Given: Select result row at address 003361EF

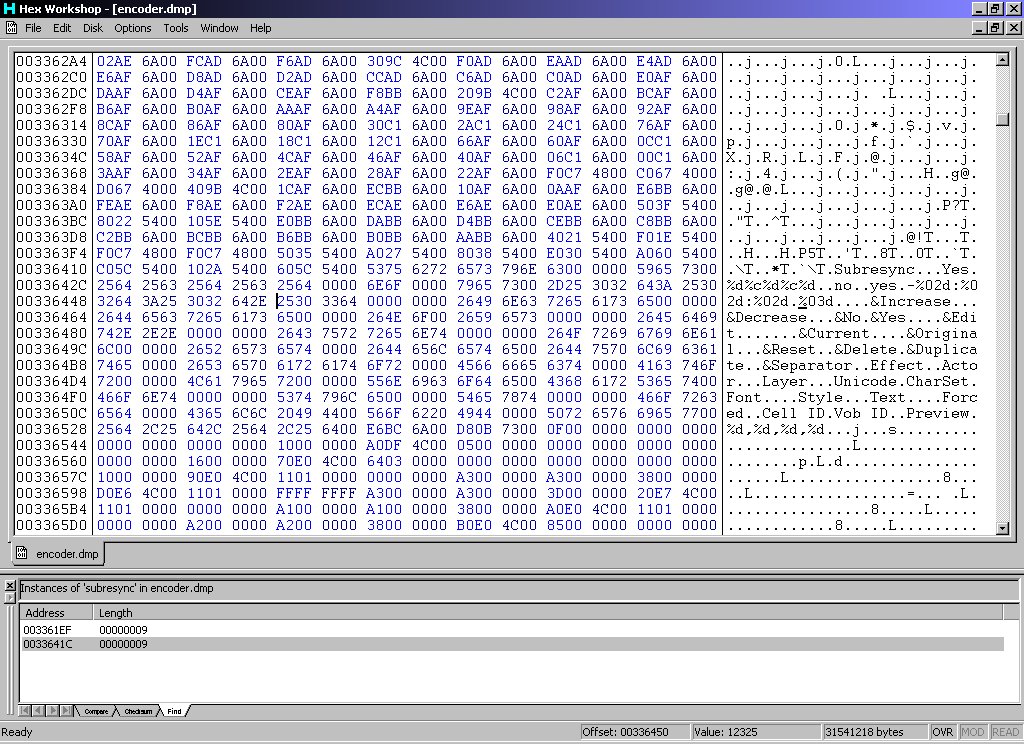Looking at the screenshot, I should 513,630.
